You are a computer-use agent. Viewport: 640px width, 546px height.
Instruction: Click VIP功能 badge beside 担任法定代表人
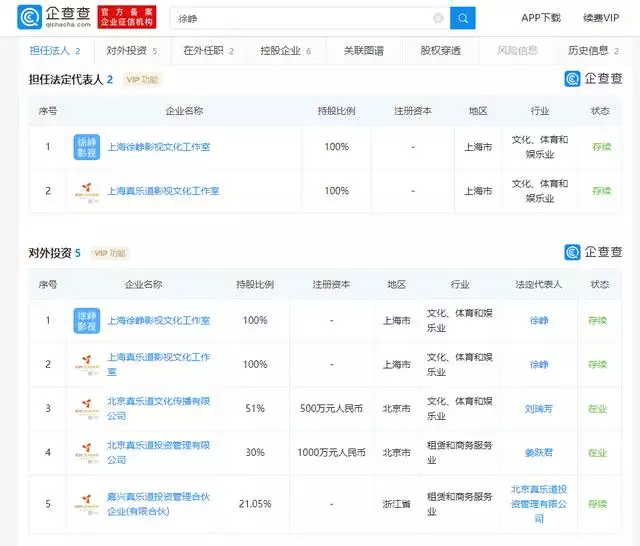[142, 80]
